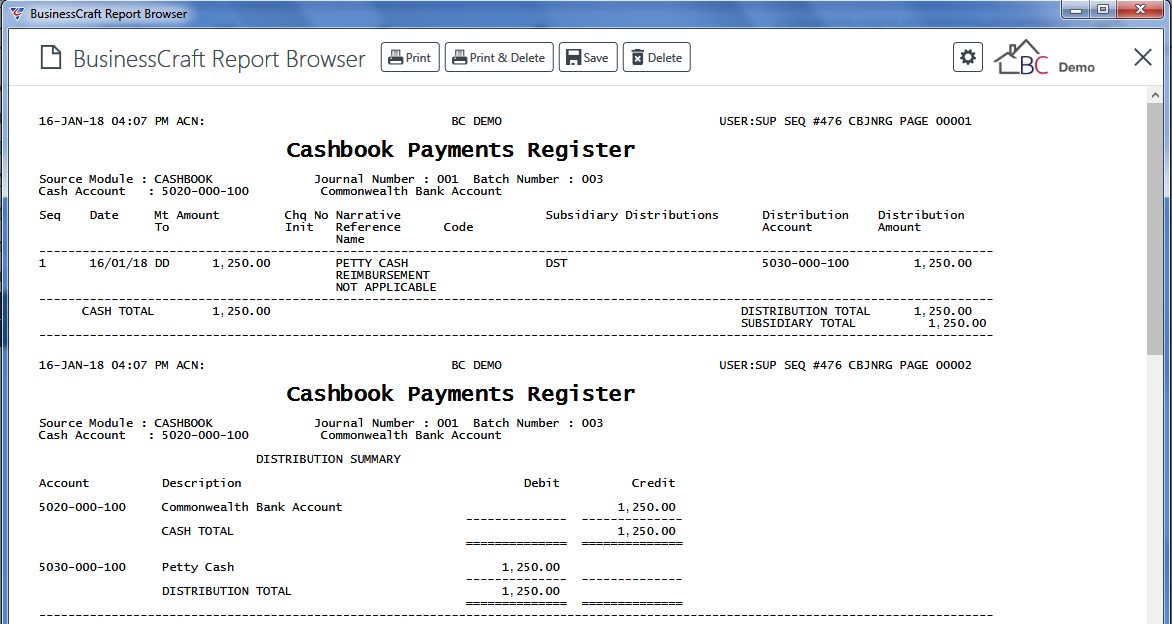Image resolution: width=1172 pixels, height=624 pixels.
Task: Click 'NOT APPLICABLE' name text
Action: click(386, 287)
